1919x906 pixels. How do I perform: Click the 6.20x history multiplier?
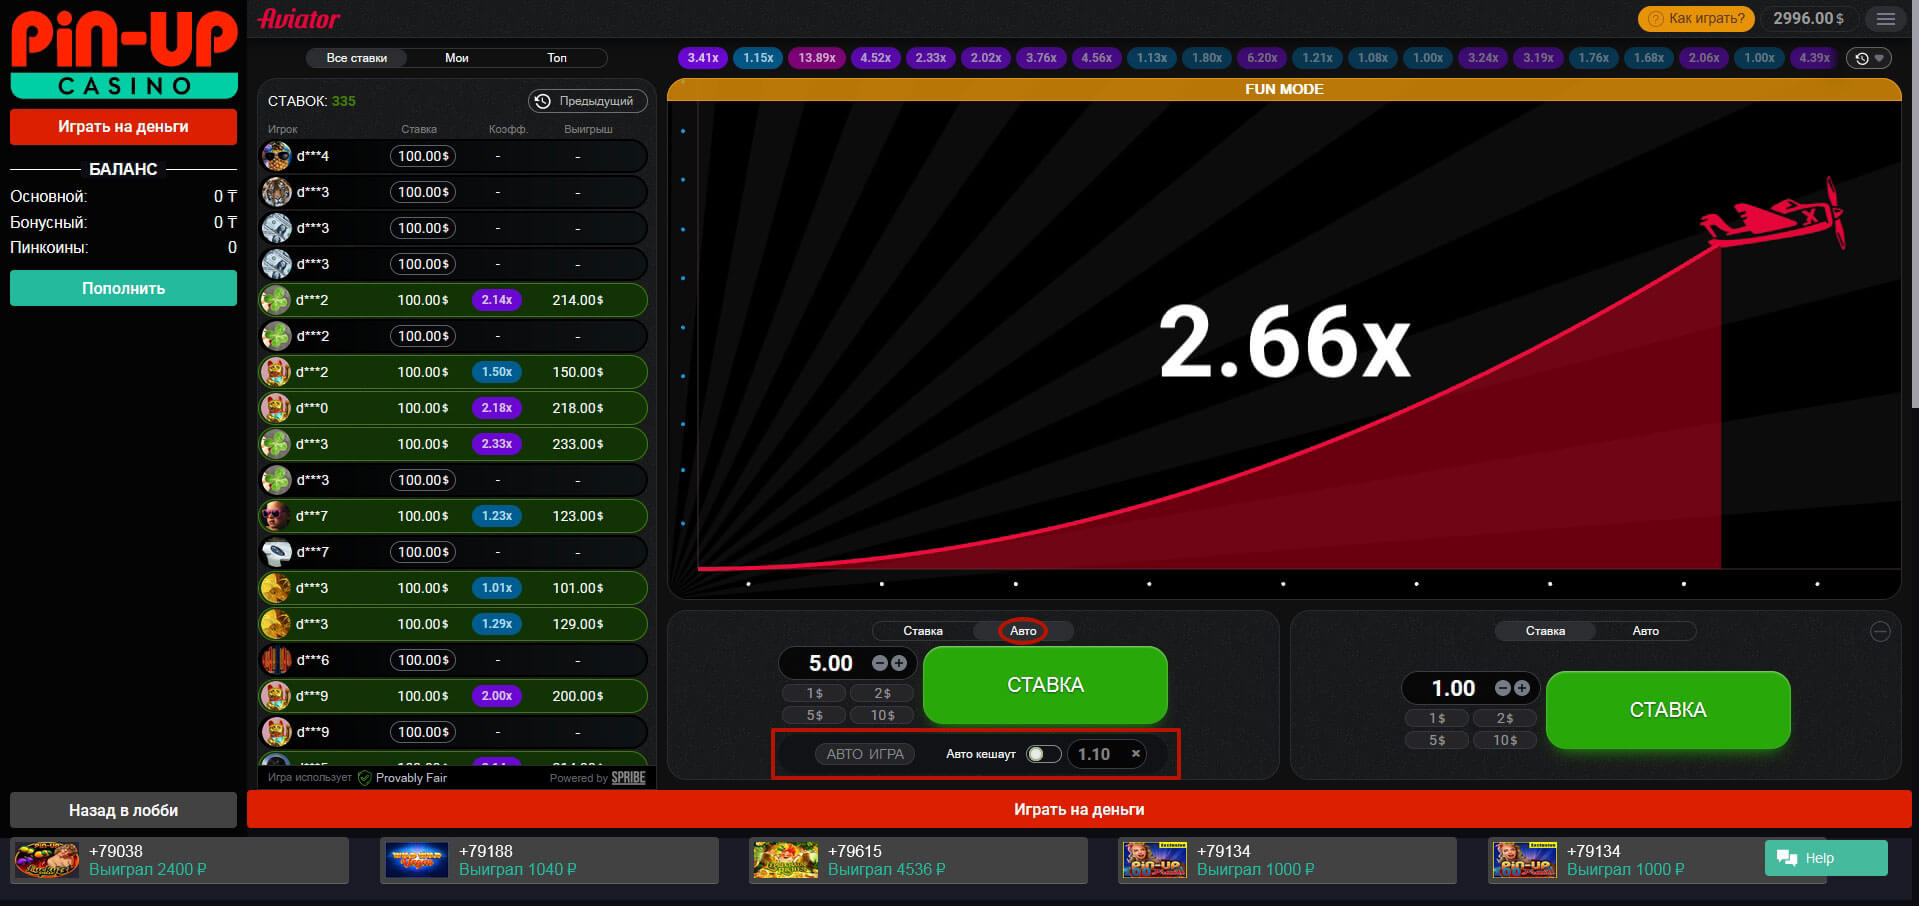click(x=1262, y=58)
